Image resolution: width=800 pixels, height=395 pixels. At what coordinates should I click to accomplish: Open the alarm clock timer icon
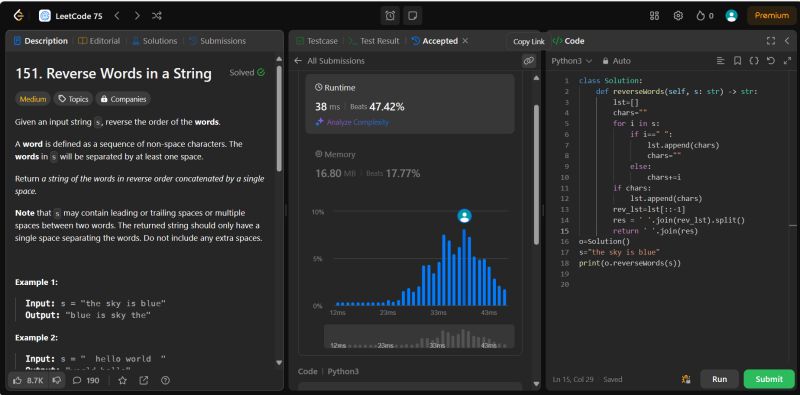(x=390, y=16)
